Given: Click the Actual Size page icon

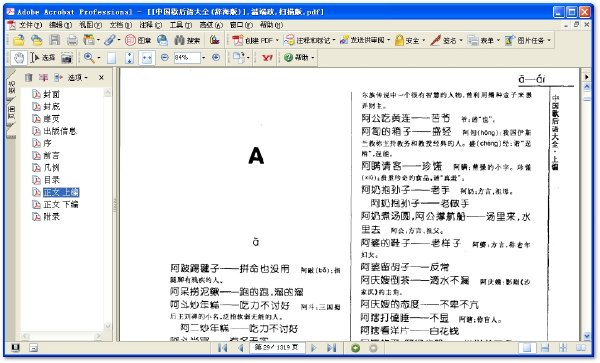Looking at the screenshot, I should (x=111, y=58).
